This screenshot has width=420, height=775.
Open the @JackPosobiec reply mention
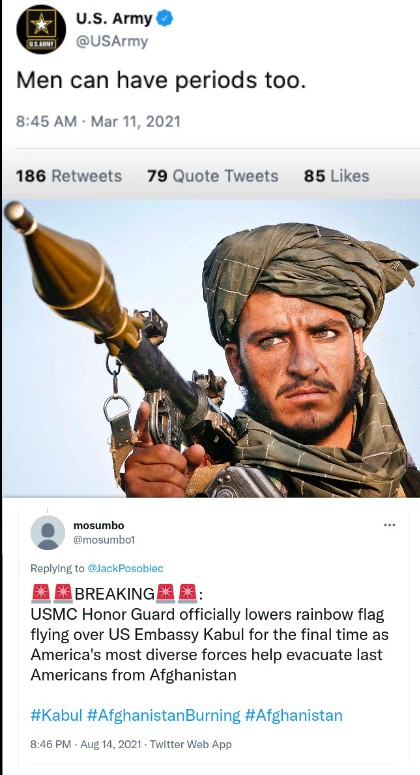(x=125, y=568)
